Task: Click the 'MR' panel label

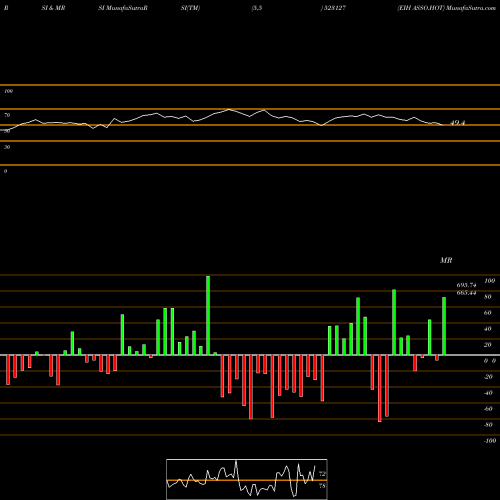Action: click(446, 260)
